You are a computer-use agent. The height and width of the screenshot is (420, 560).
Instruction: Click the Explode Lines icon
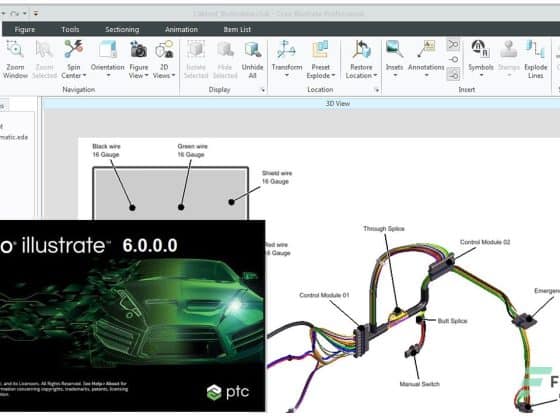[x=535, y=49]
